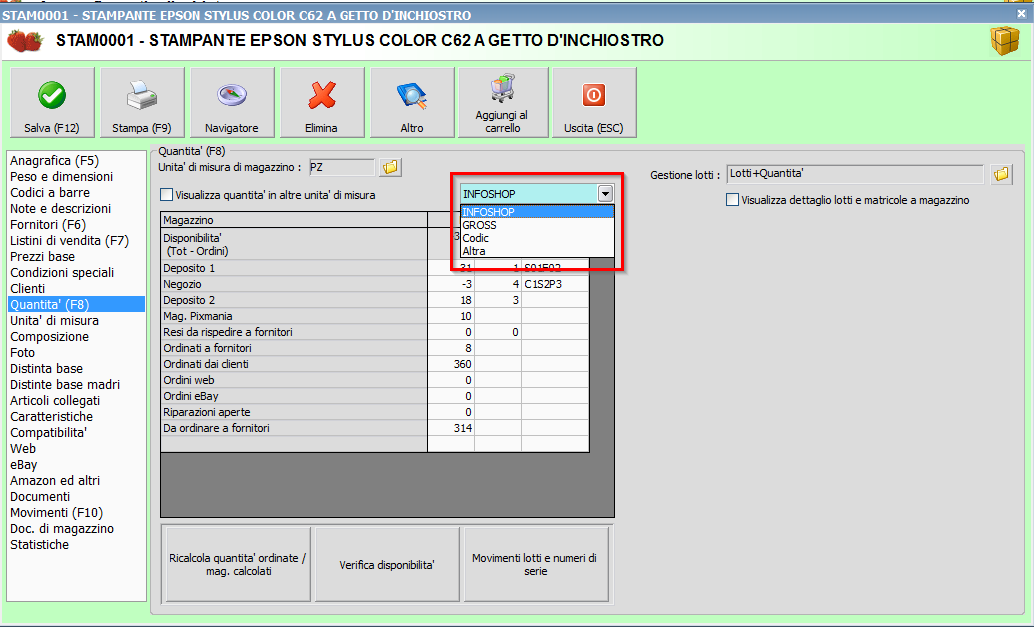Click Ricalcola quantita' ordinate / mag. calcolati button
The image size is (1034, 627).
[237, 564]
